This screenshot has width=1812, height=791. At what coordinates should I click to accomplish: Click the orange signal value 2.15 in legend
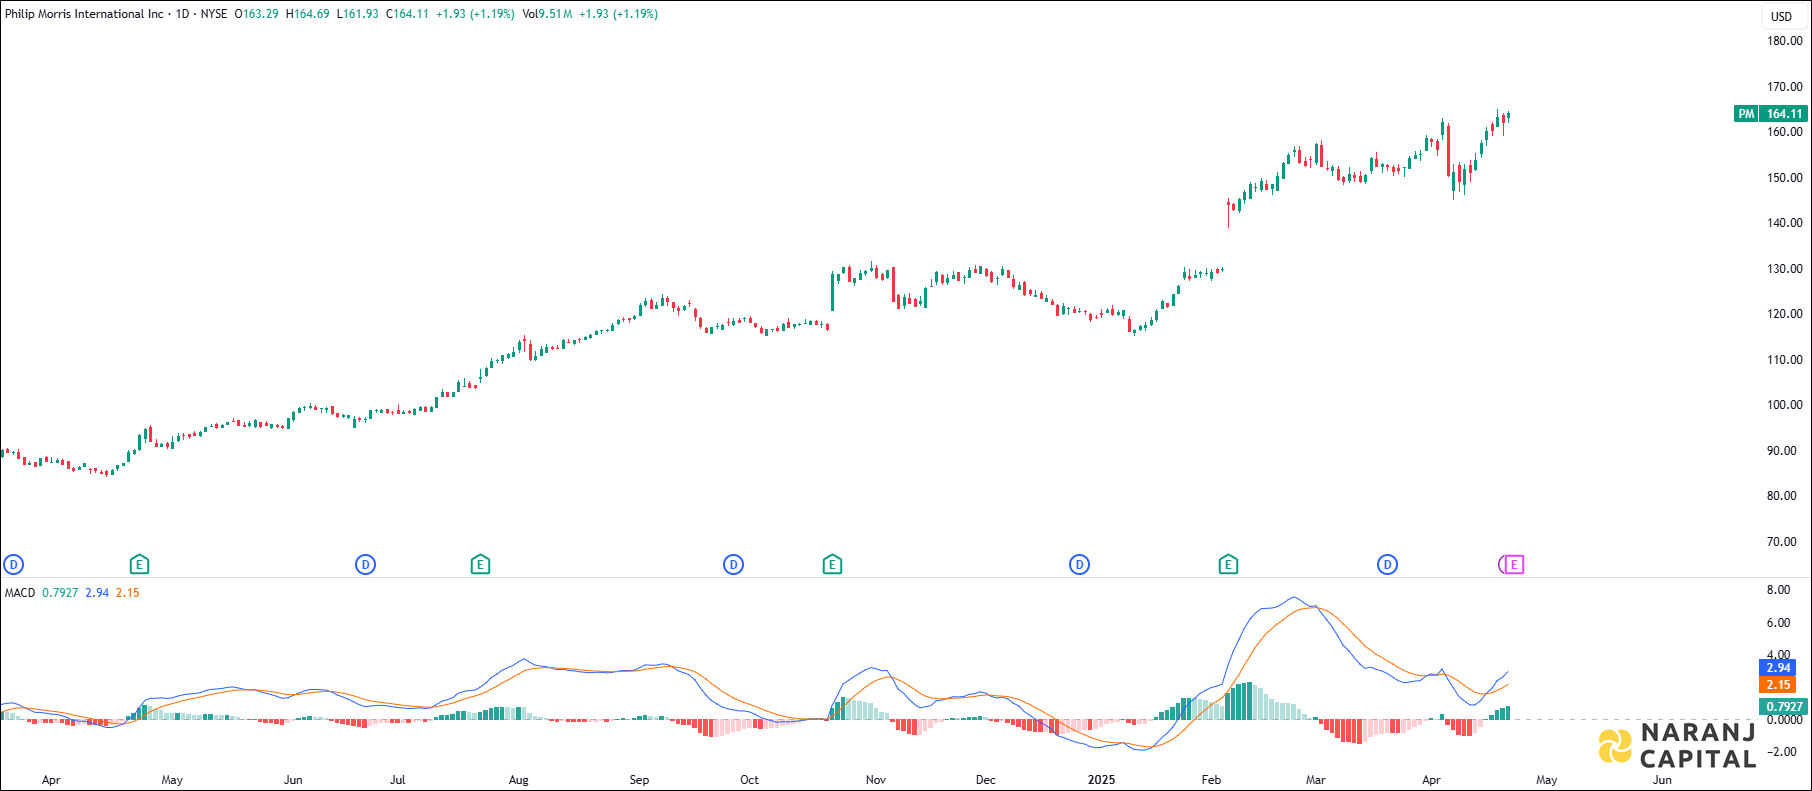pyautogui.click(x=128, y=593)
